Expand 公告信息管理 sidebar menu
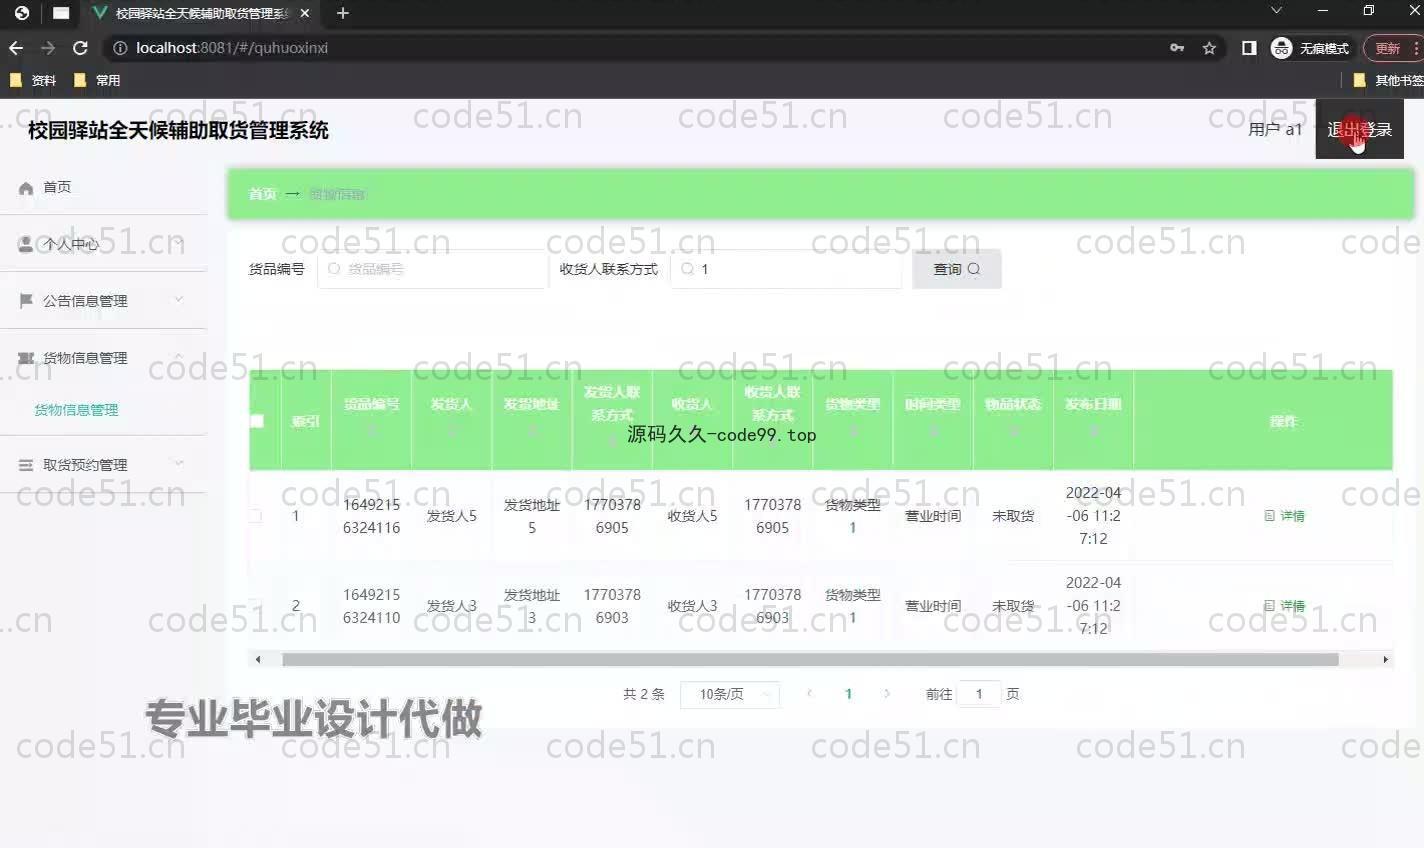 103,301
